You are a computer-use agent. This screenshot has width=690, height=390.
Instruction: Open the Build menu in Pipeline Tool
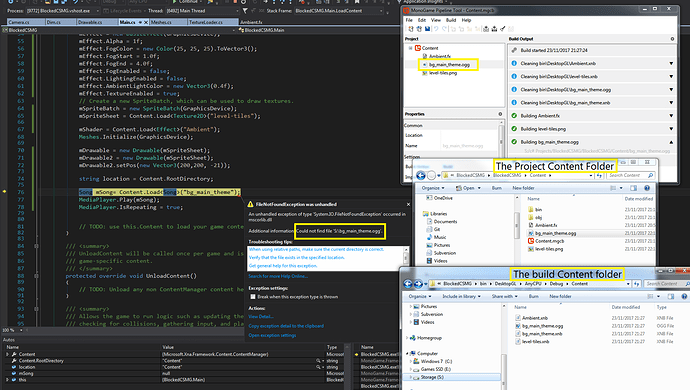451,20
